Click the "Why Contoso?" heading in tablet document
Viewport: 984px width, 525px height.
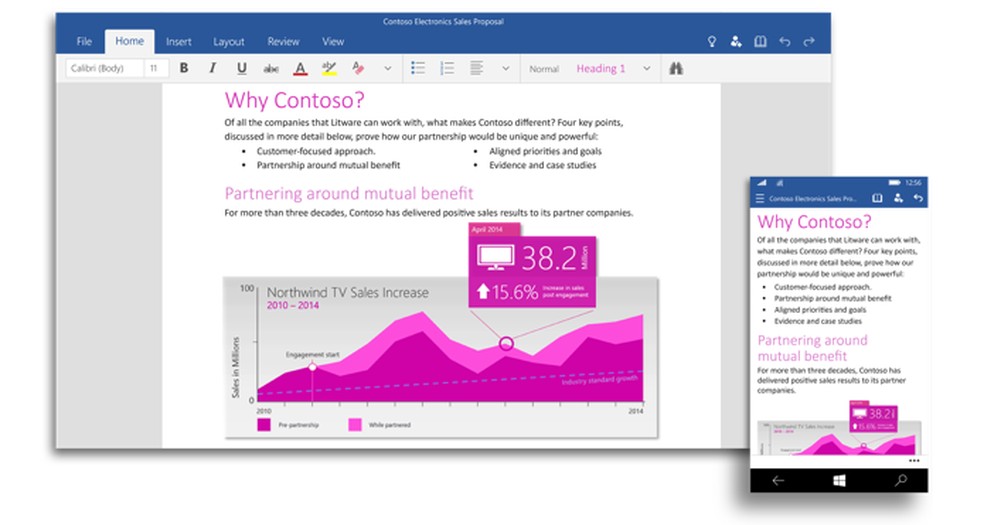[x=294, y=100]
